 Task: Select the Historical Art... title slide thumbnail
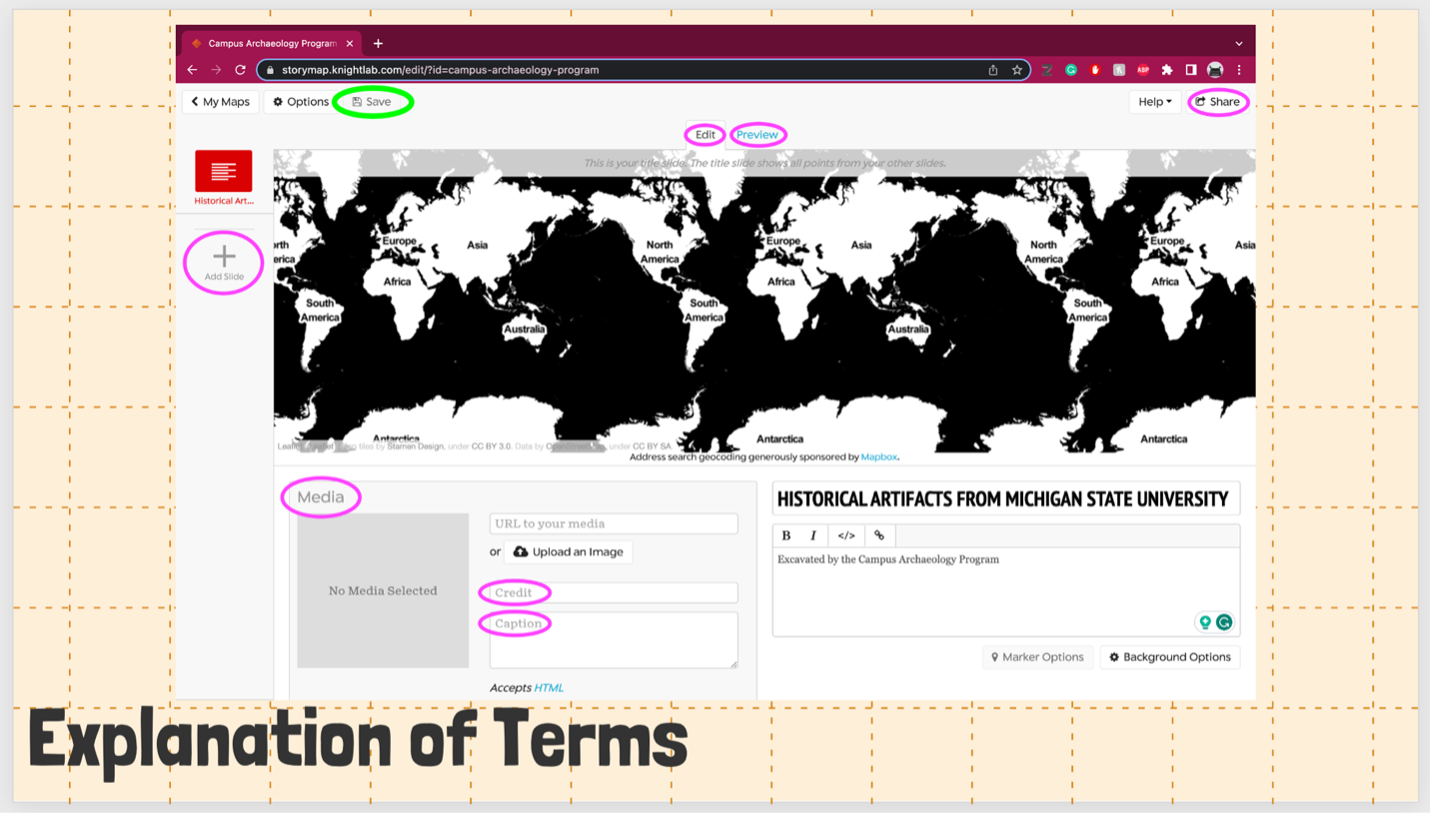coord(224,178)
